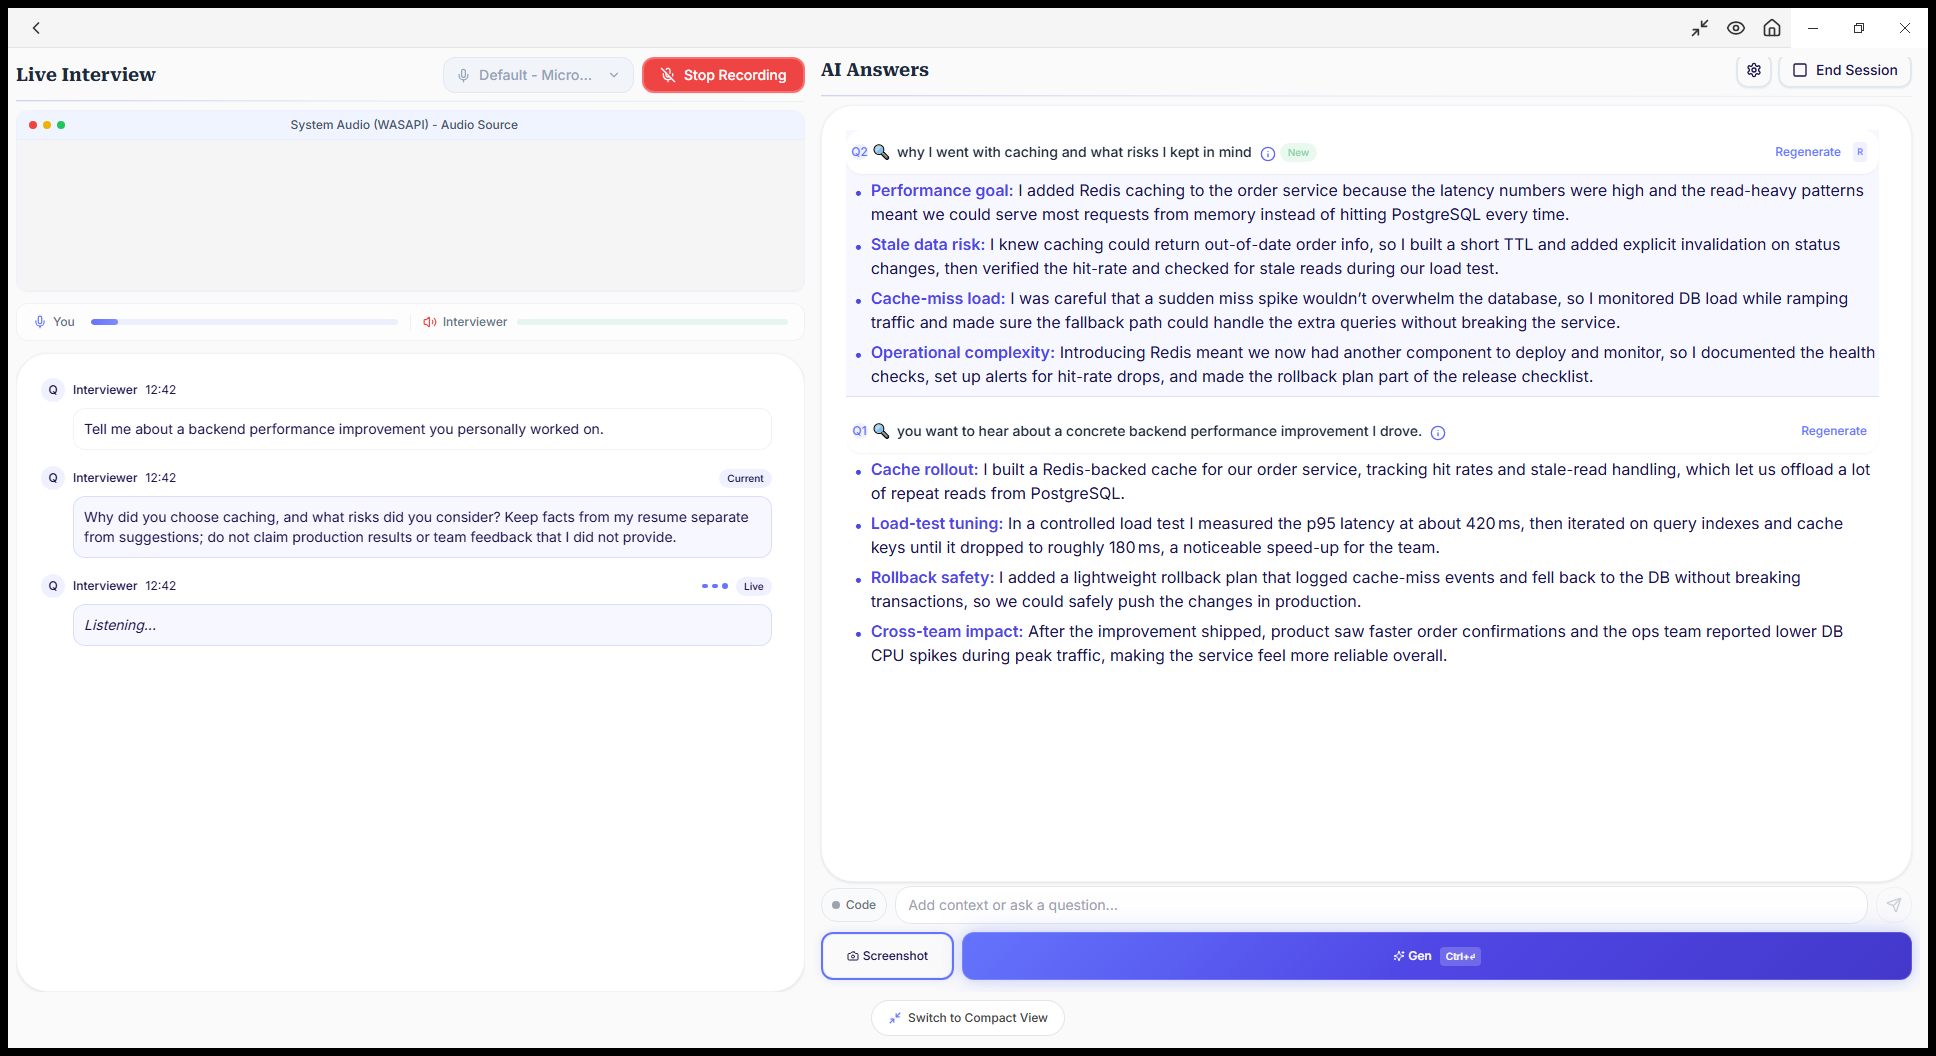
Task: Click the three-dot indicator beside Live
Action: (x=715, y=586)
